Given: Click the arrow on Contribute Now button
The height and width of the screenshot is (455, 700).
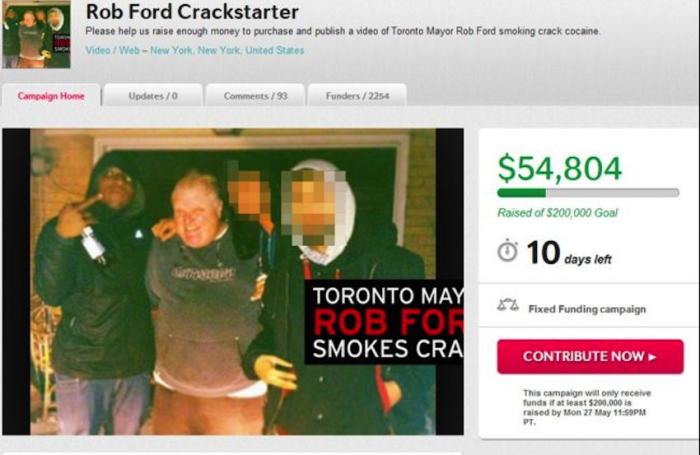Looking at the screenshot, I should (x=652, y=357).
